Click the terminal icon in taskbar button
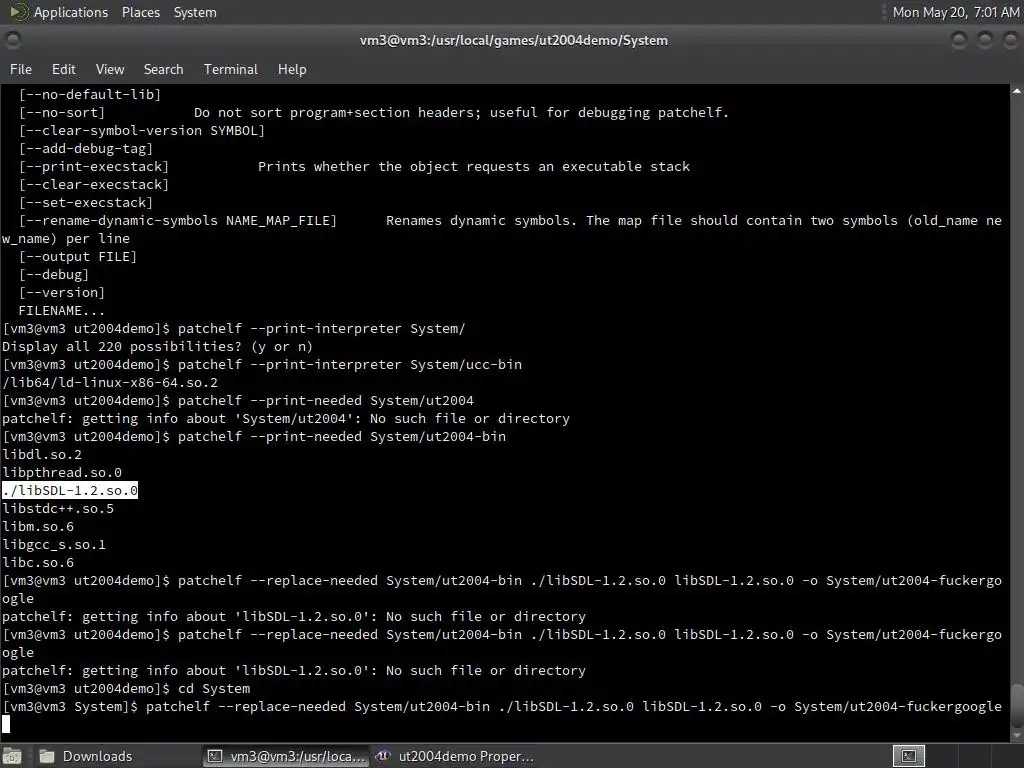This screenshot has width=1024, height=768. tap(214, 756)
